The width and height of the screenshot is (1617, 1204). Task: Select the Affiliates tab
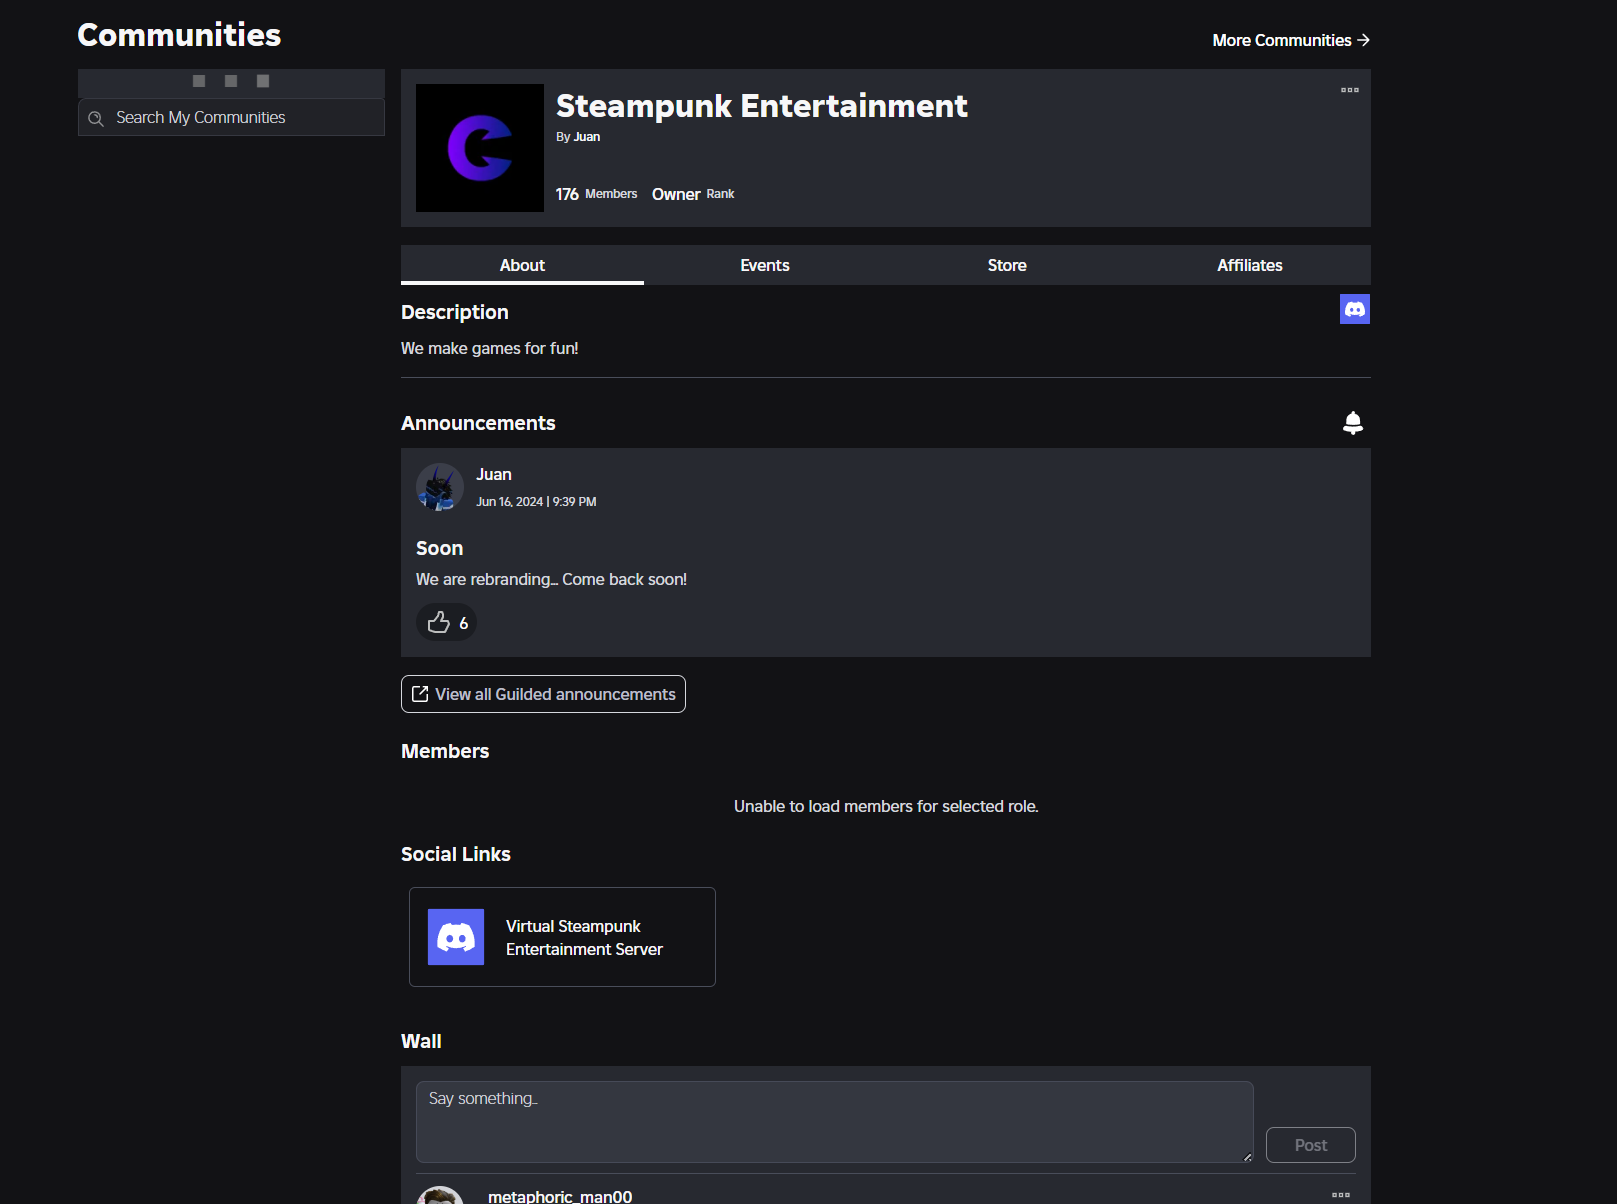[x=1249, y=265]
